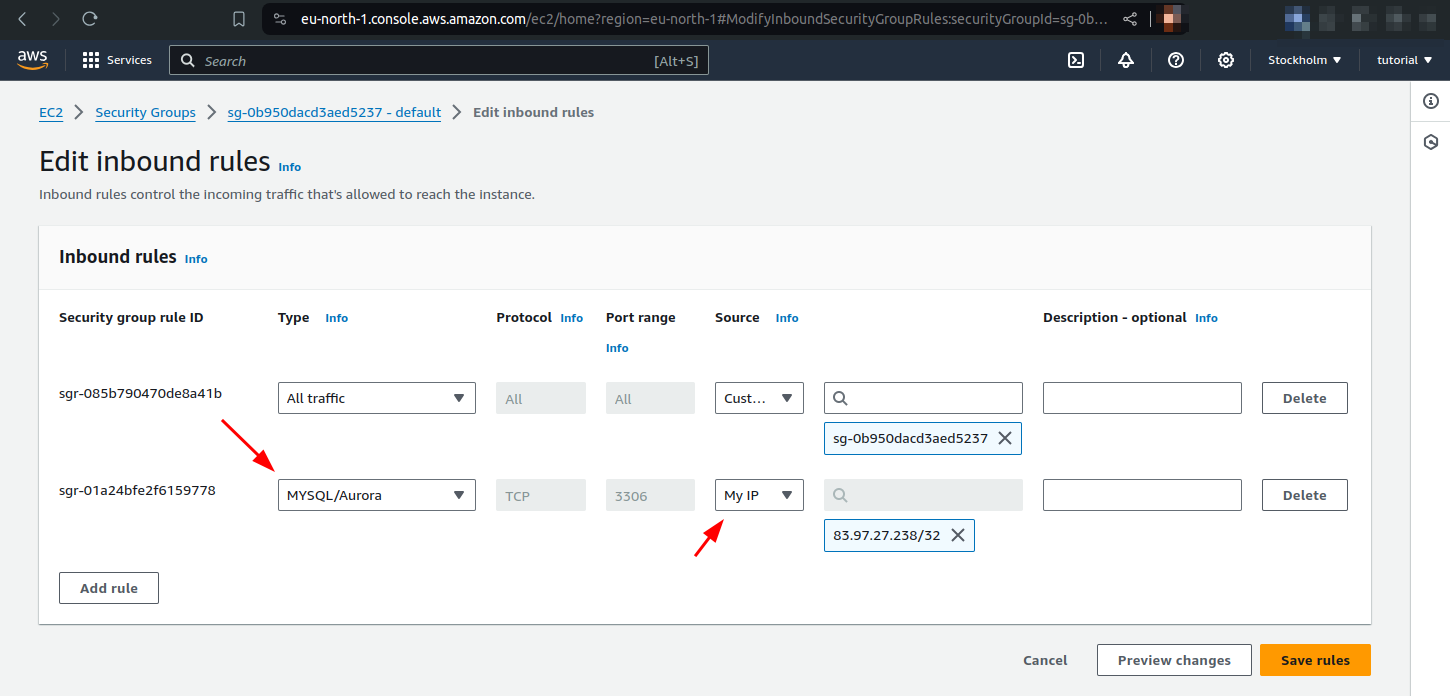Open the MYSQL/Aurora type dropdown
The width and height of the screenshot is (1450, 696).
[376, 494]
